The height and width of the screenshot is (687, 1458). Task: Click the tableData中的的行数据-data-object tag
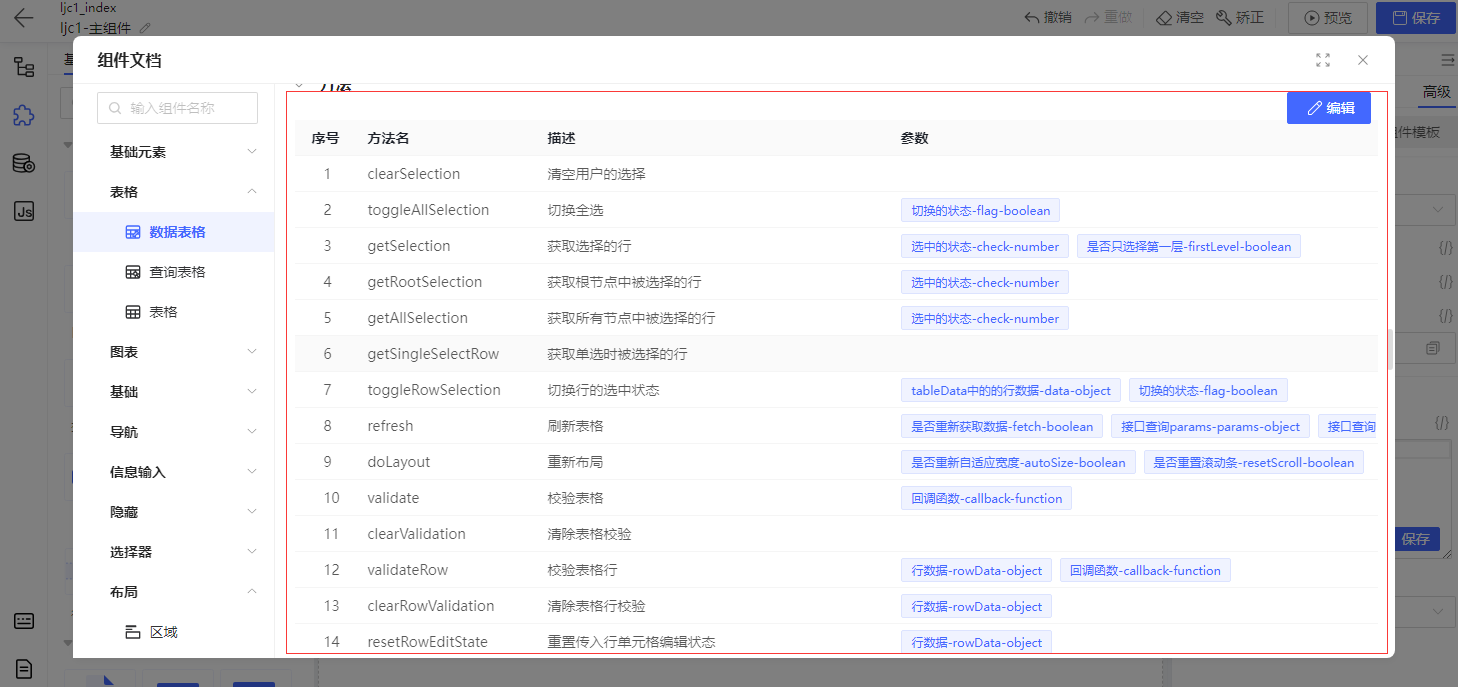coord(1011,390)
